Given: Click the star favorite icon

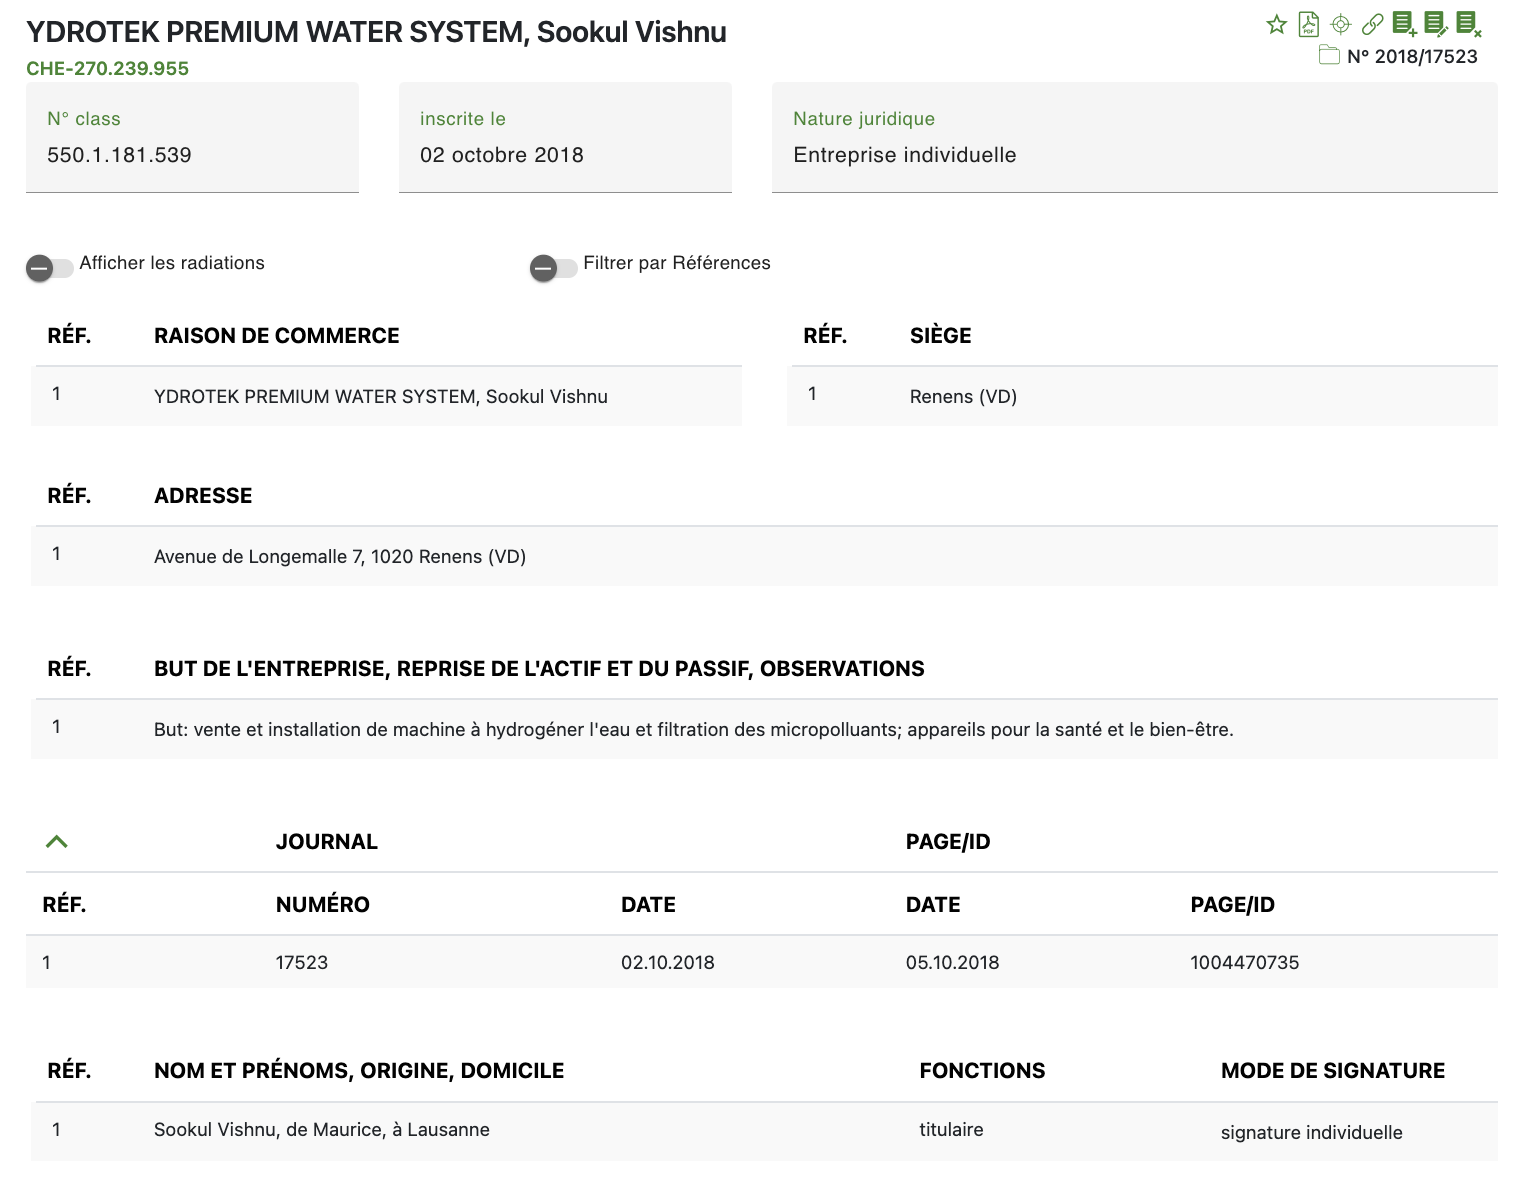Looking at the screenshot, I should 1276,24.
